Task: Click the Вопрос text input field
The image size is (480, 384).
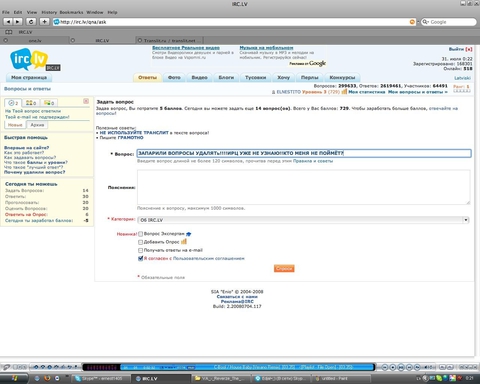Action: pyautogui.click(x=304, y=153)
